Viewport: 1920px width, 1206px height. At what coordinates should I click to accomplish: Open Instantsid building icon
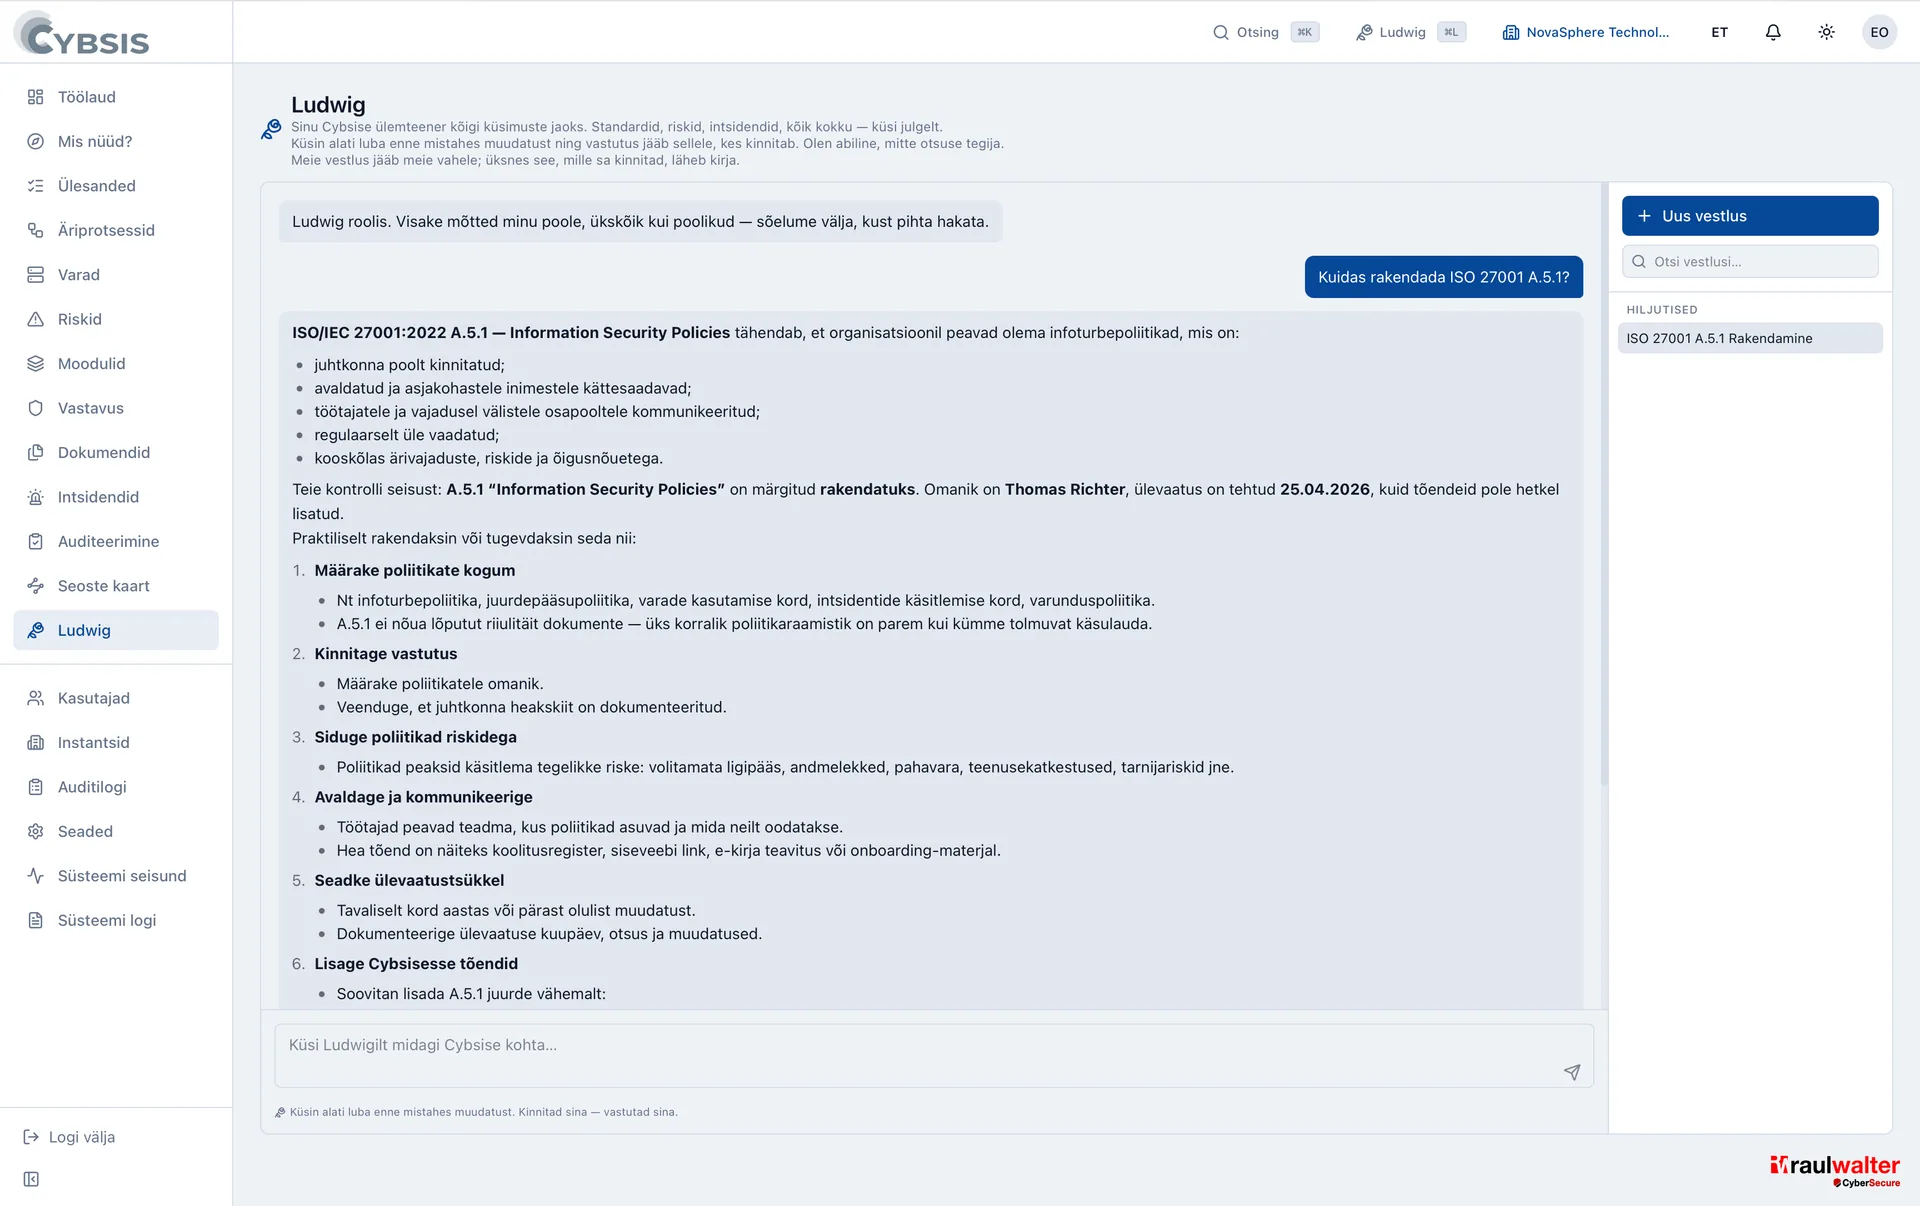tap(35, 743)
